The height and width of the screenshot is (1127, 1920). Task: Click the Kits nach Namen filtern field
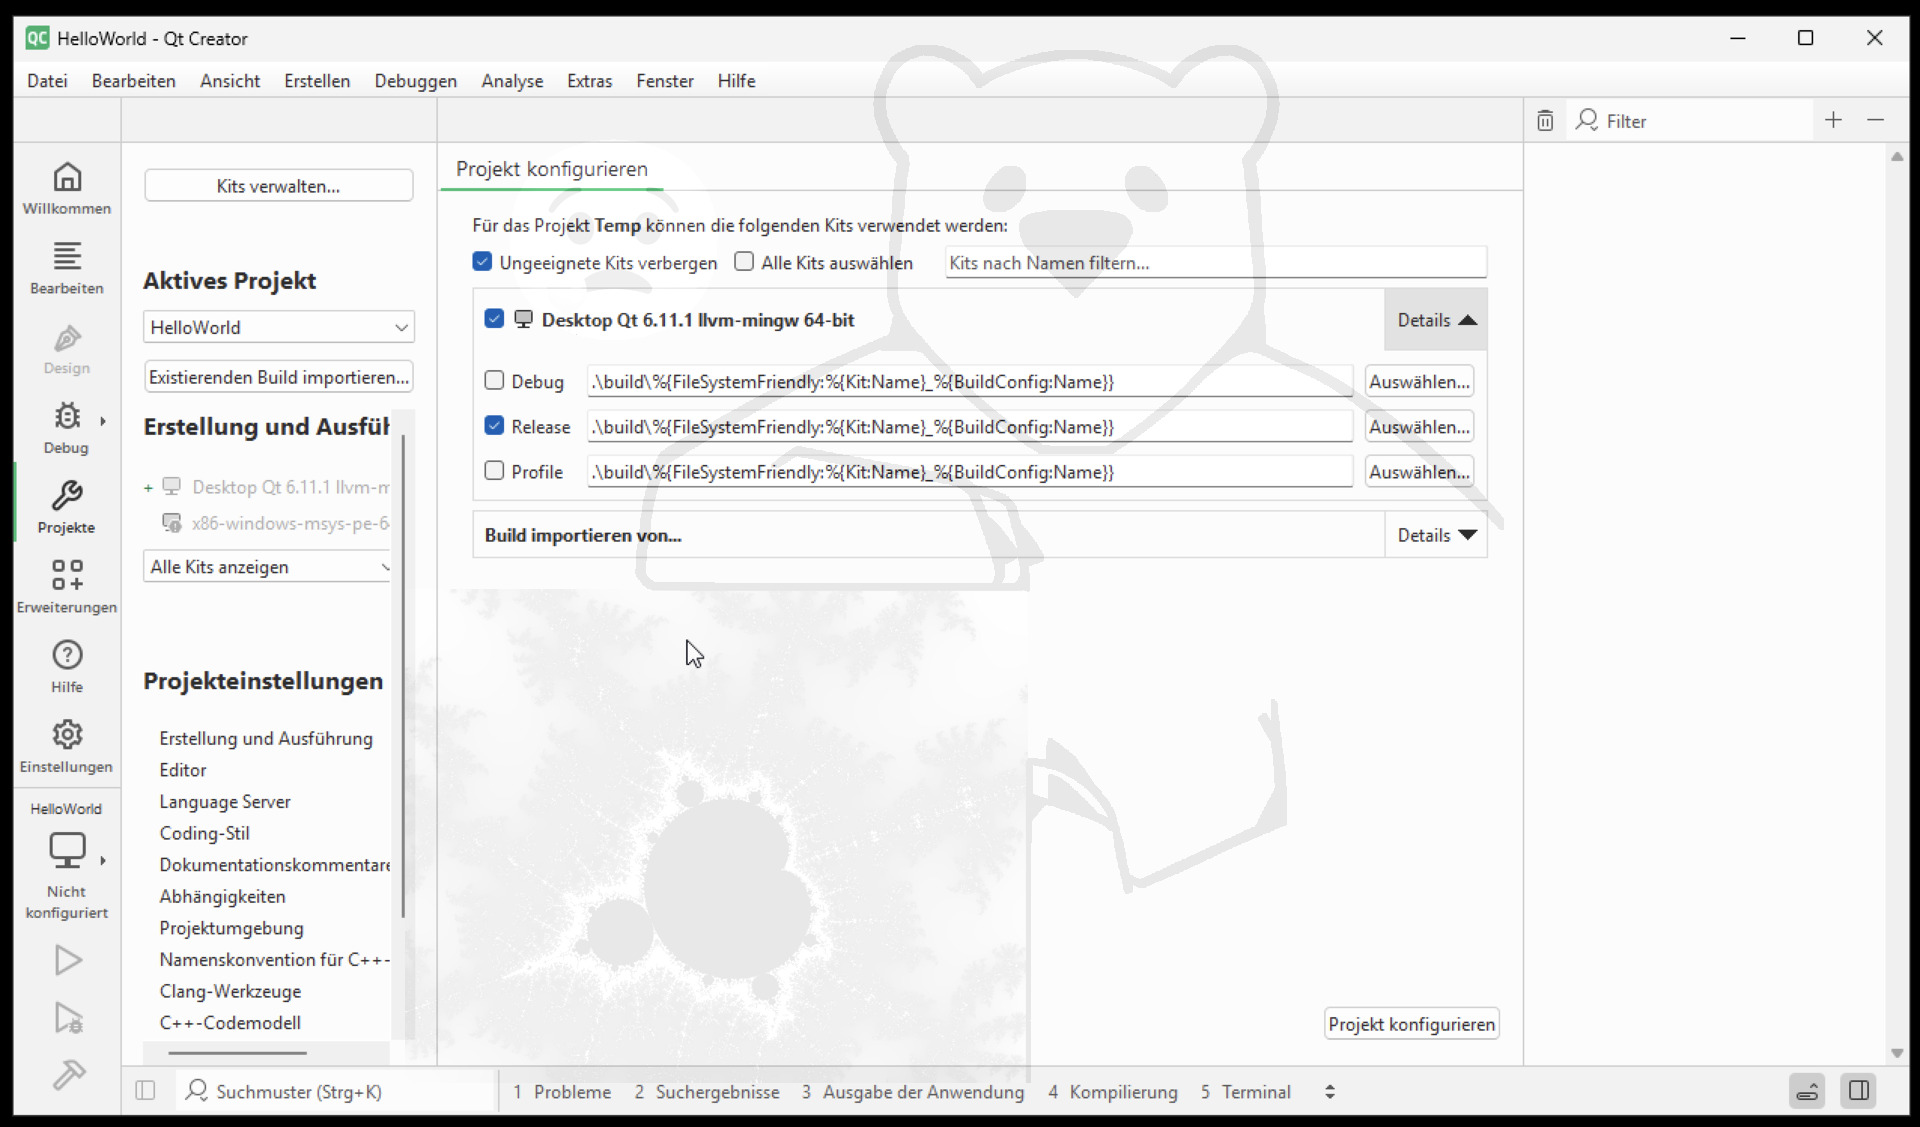1216,262
